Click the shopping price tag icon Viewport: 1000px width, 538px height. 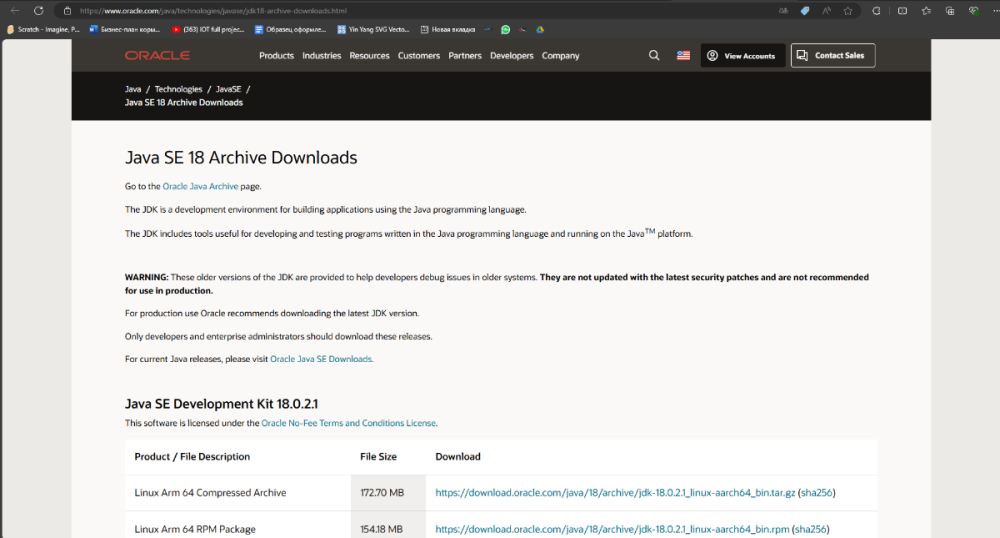pos(805,10)
